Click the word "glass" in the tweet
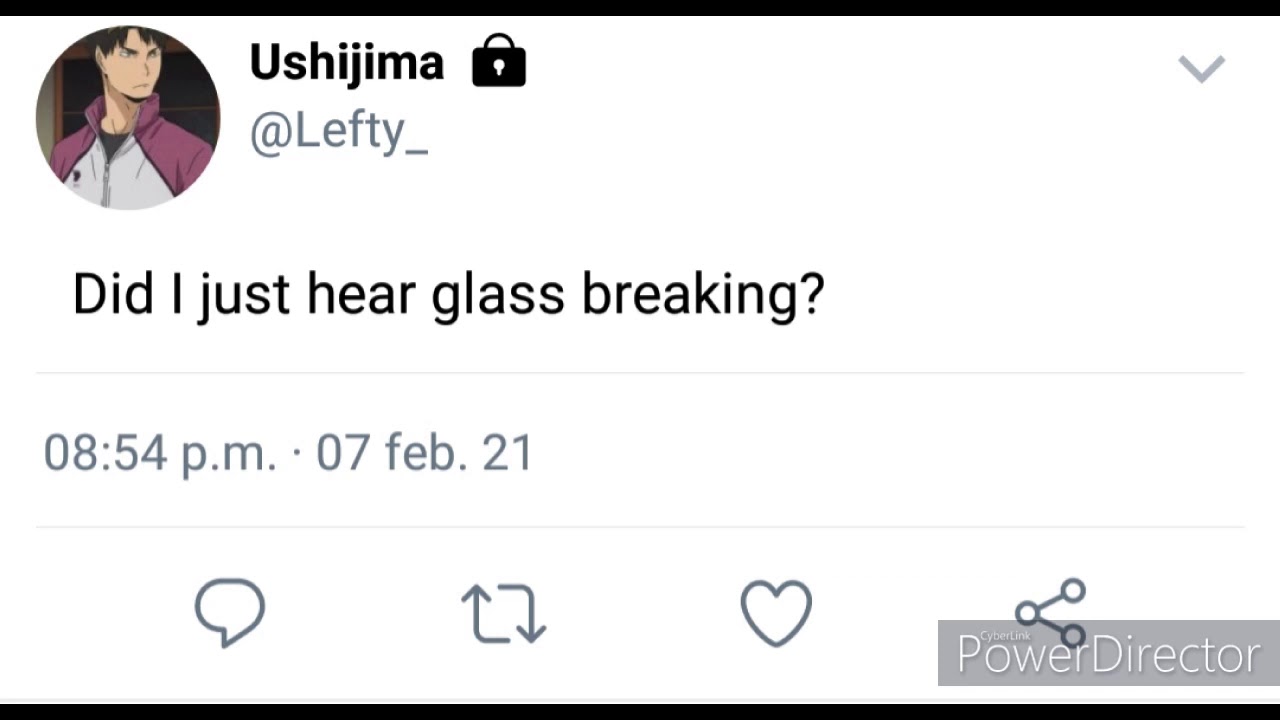The width and height of the screenshot is (1280, 720). pos(498,297)
